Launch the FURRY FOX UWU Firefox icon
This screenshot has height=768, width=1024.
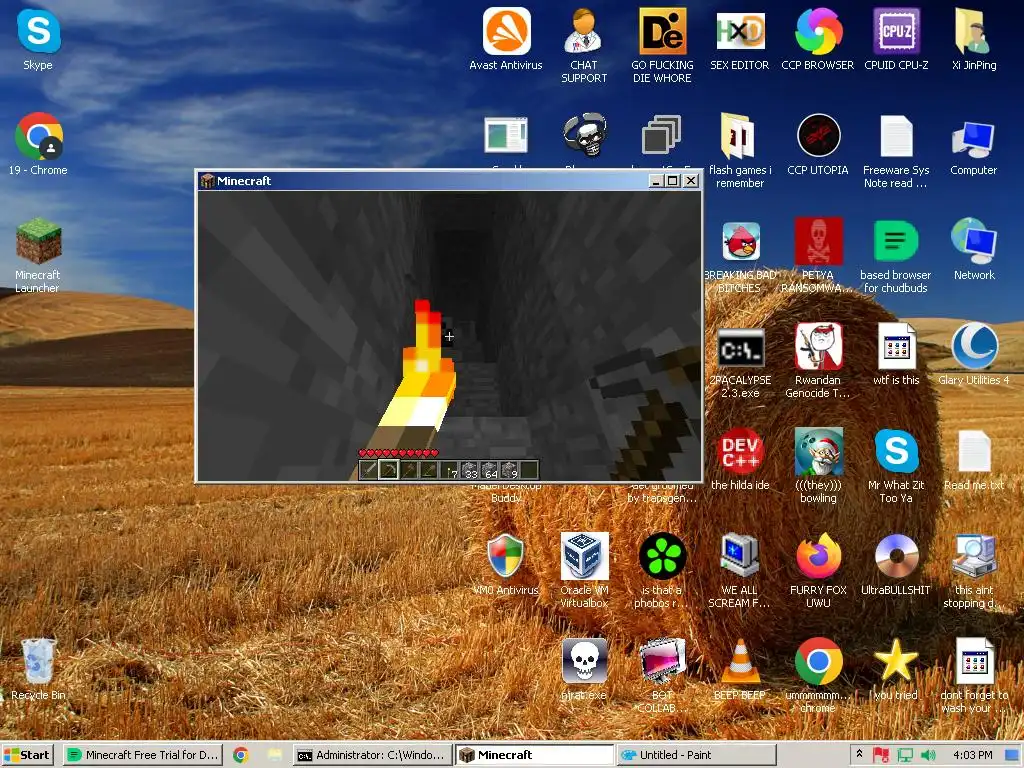818,571
